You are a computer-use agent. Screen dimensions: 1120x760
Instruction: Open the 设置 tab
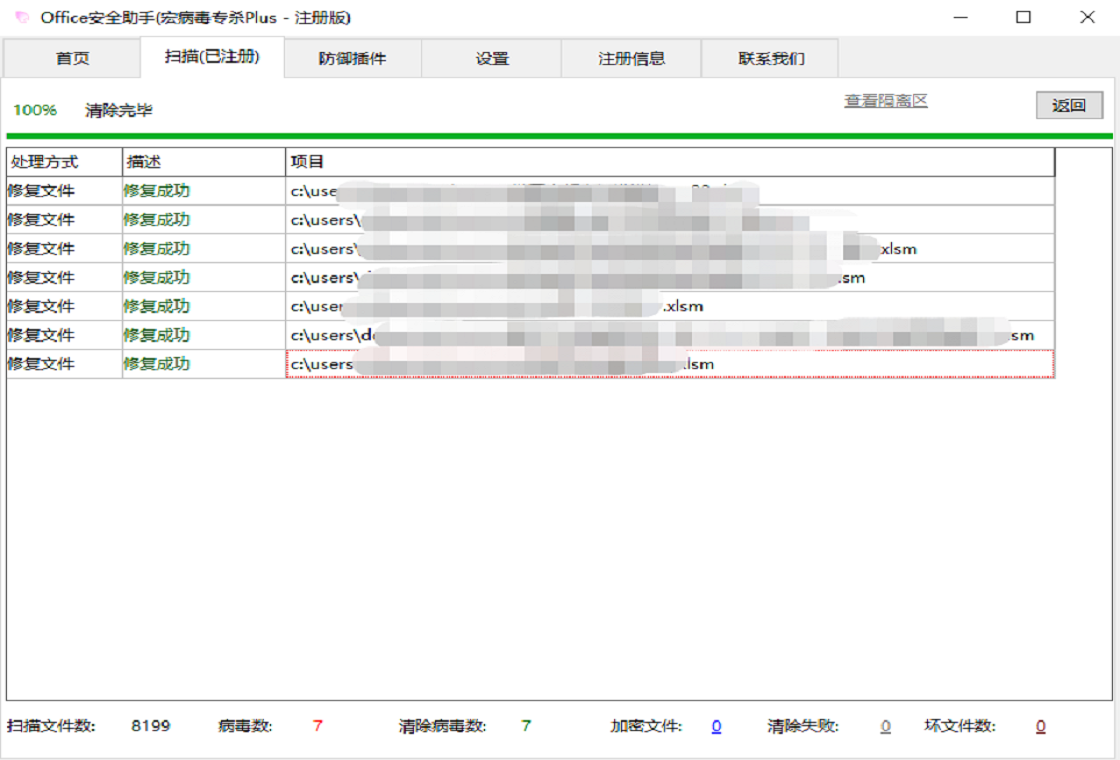(x=490, y=59)
